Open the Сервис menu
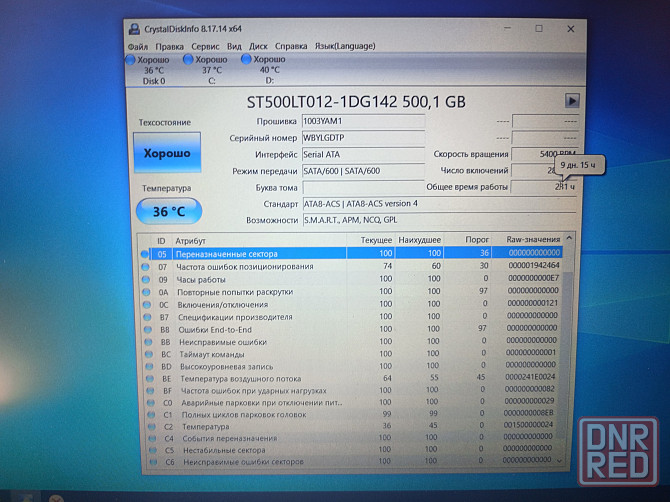The image size is (670, 502). point(205,47)
